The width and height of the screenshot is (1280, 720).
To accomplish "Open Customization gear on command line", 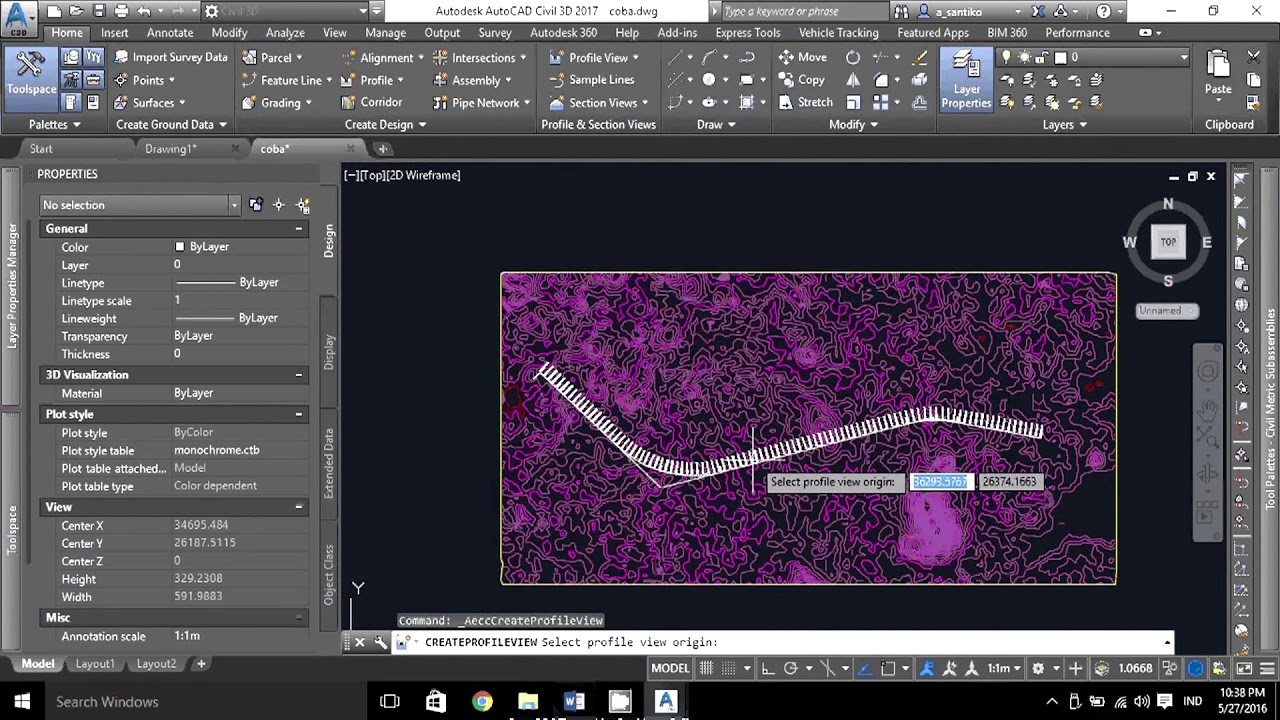I will tap(381, 642).
